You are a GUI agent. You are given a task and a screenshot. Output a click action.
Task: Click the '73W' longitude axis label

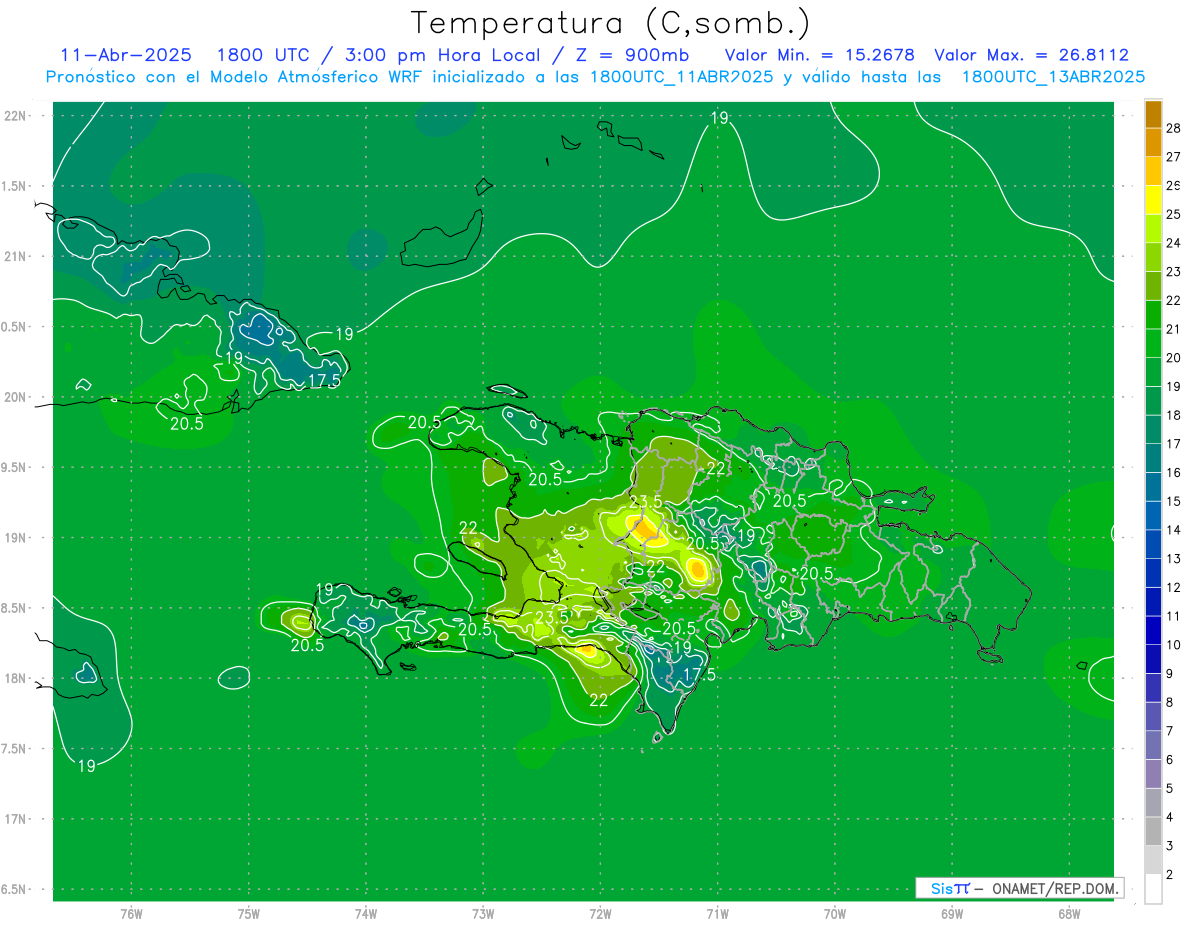483,914
